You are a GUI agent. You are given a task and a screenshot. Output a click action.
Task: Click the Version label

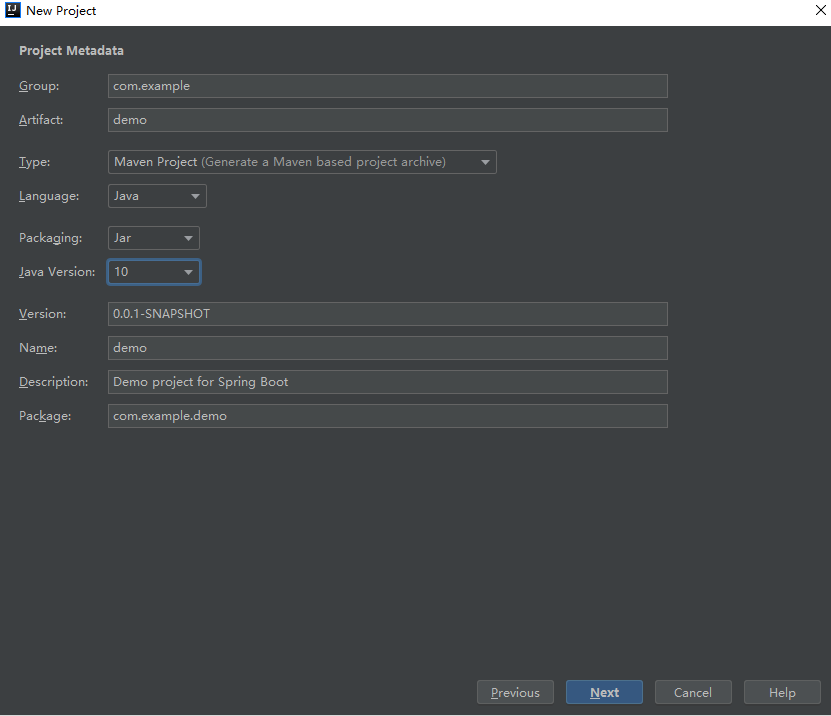click(x=43, y=314)
